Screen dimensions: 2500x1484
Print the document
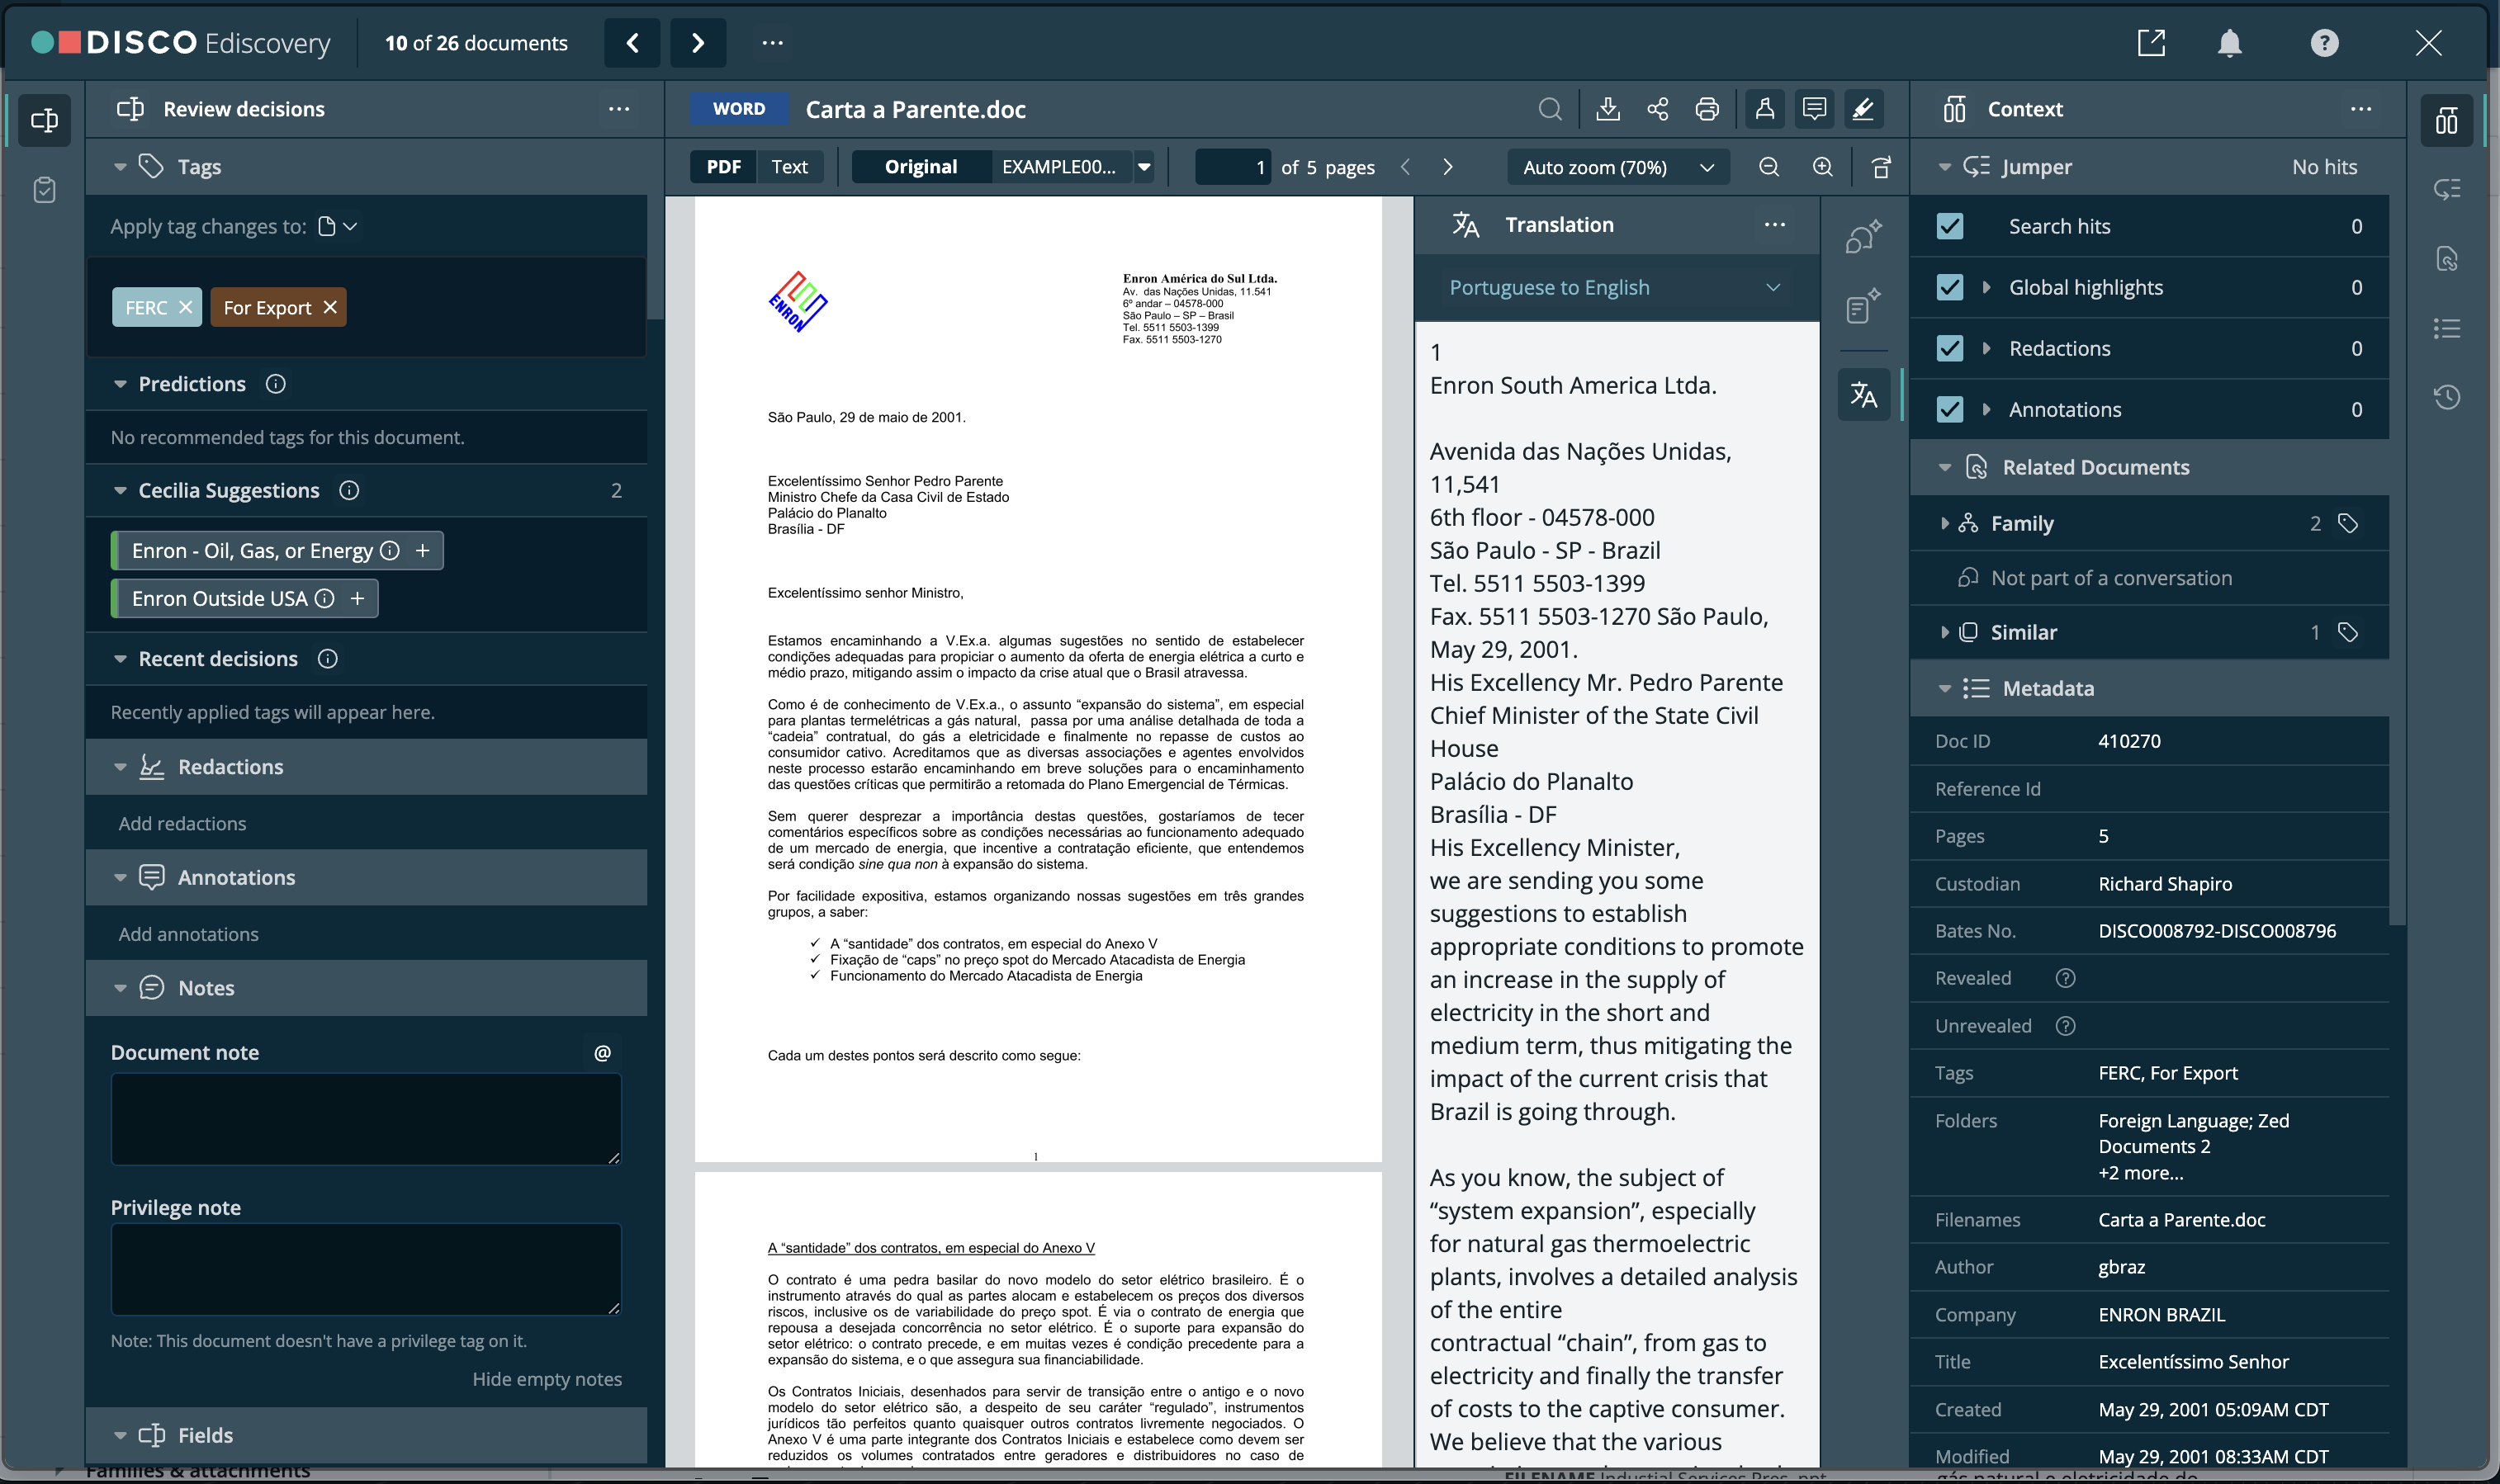(x=1707, y=109)
